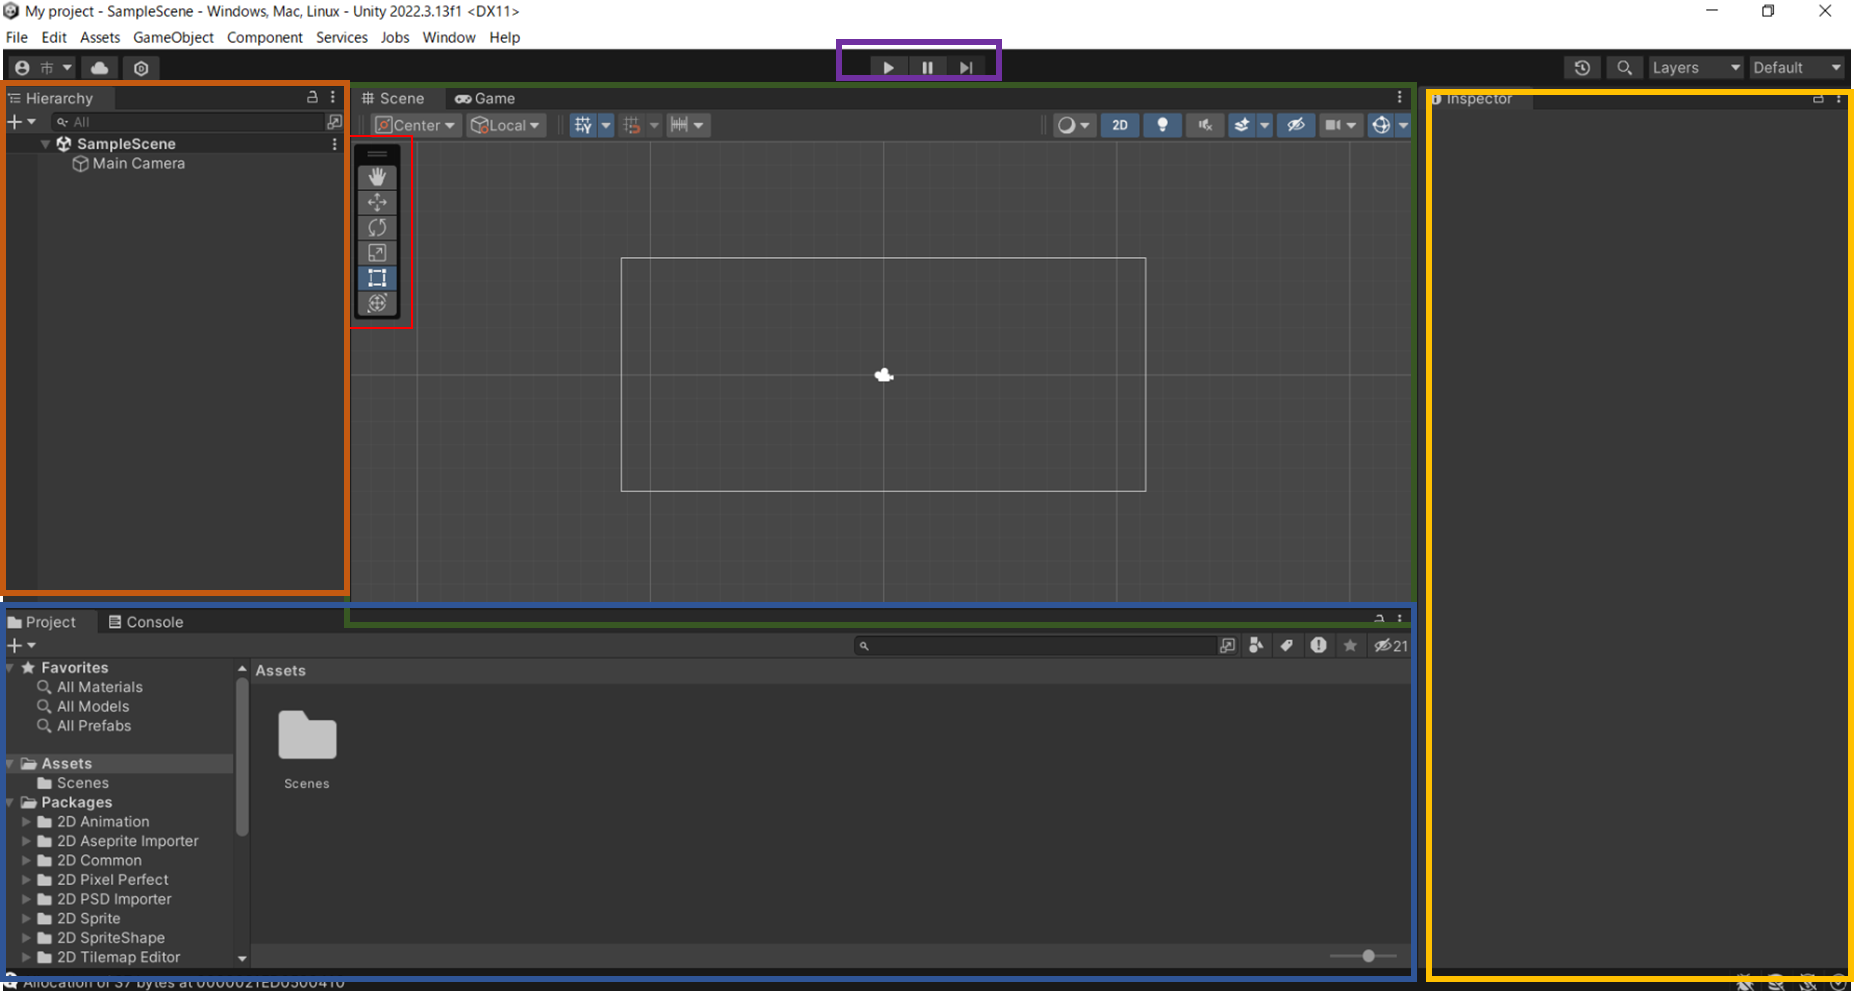
Task: Toggle 2D view mode in Scene
Action: coord(1120,125)
